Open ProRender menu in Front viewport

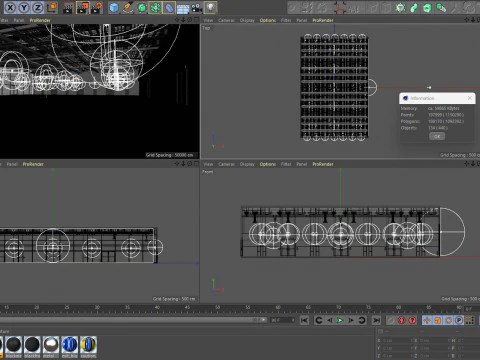[323, 164]
